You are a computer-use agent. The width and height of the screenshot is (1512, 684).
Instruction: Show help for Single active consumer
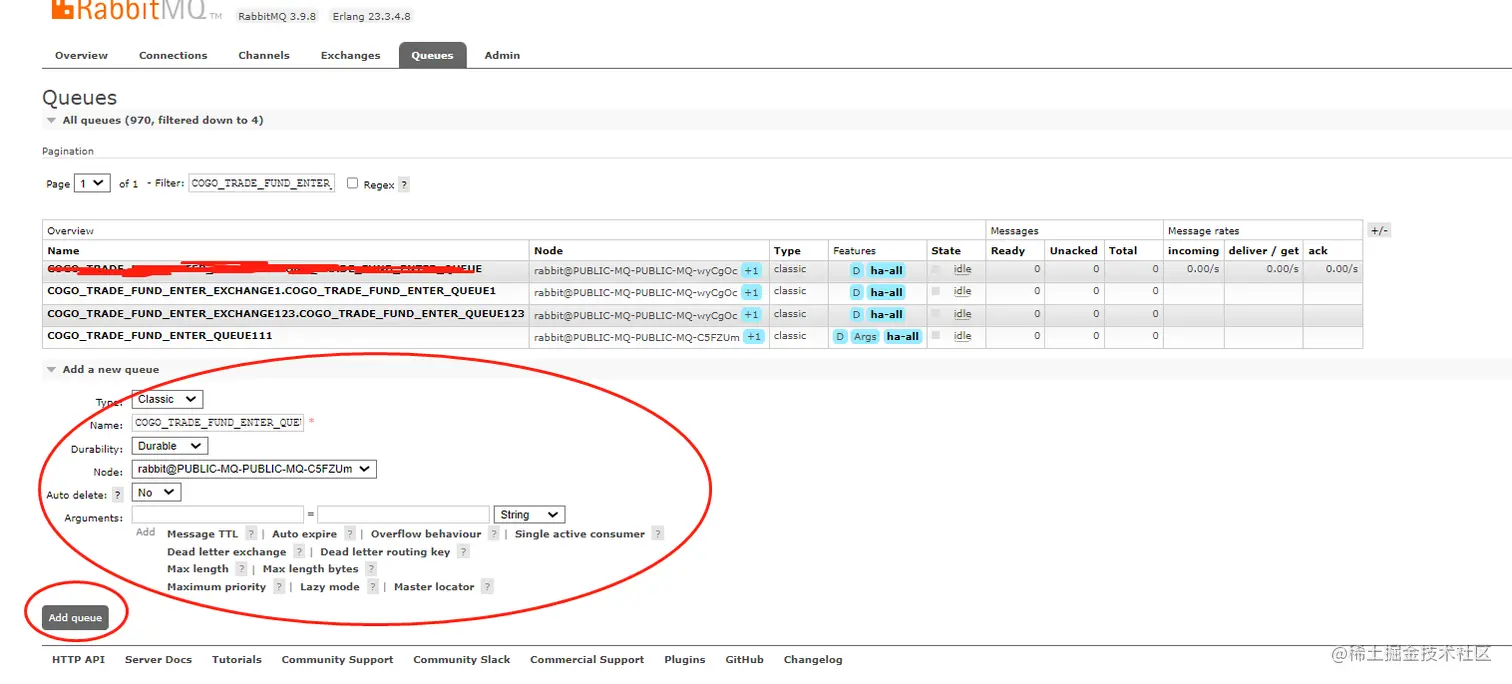pyautogui.click(x=657, y=534)
